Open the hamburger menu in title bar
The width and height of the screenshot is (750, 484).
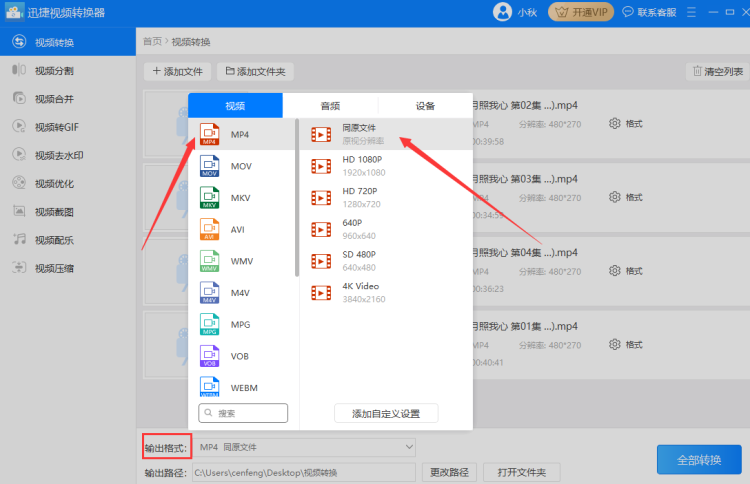(x=691, y=12)
